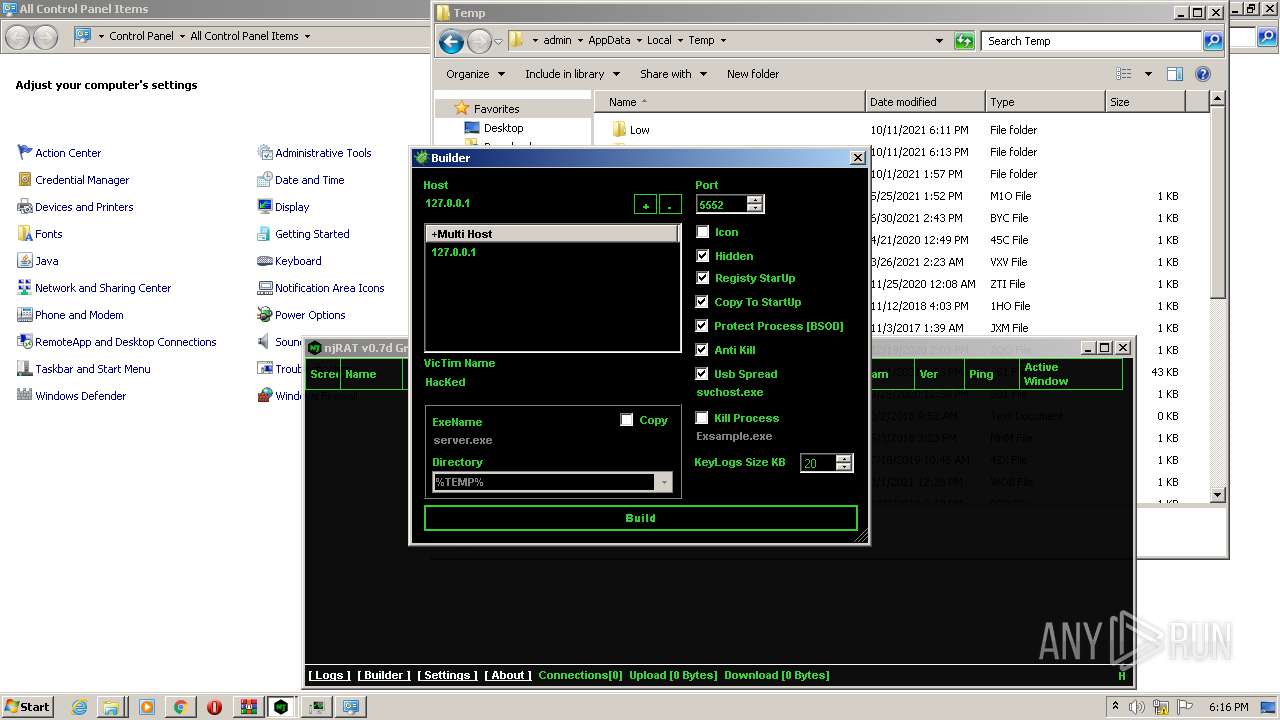This screenshot has height=720, width=1280.
Task: Click njRAT taskbar button
Action: 282,707
